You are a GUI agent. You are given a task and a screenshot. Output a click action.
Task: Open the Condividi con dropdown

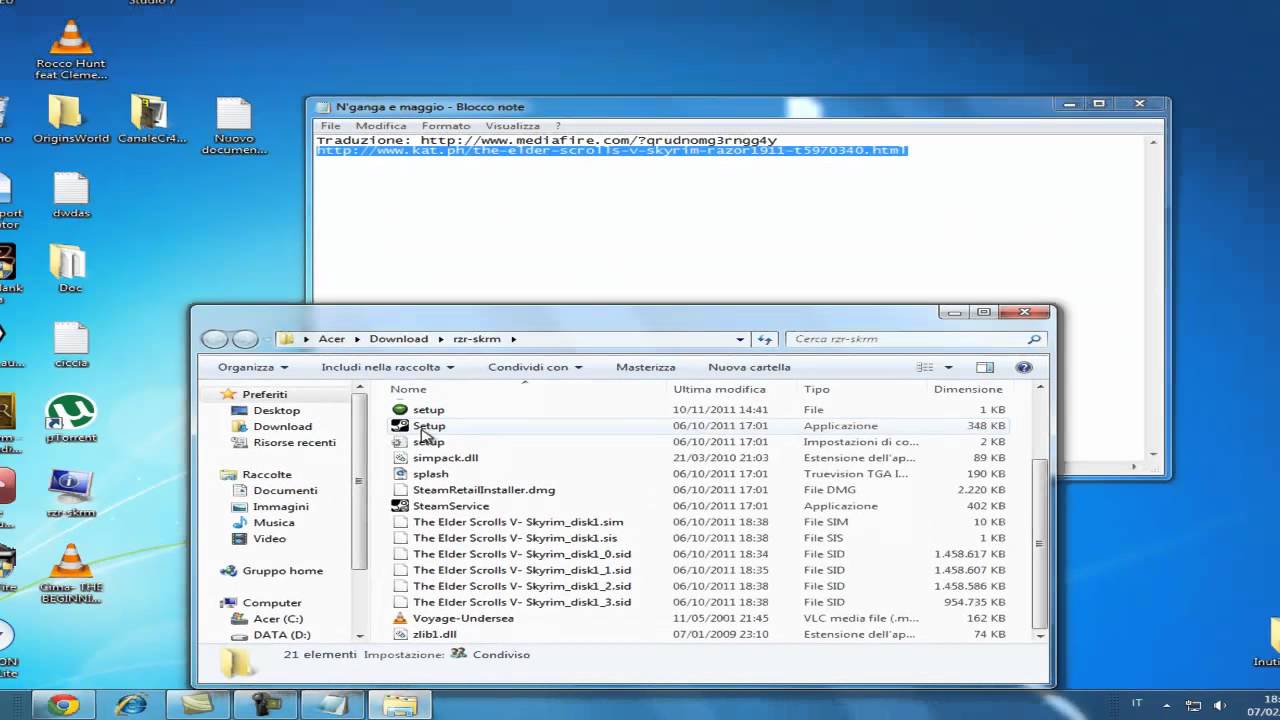(534, 367)
